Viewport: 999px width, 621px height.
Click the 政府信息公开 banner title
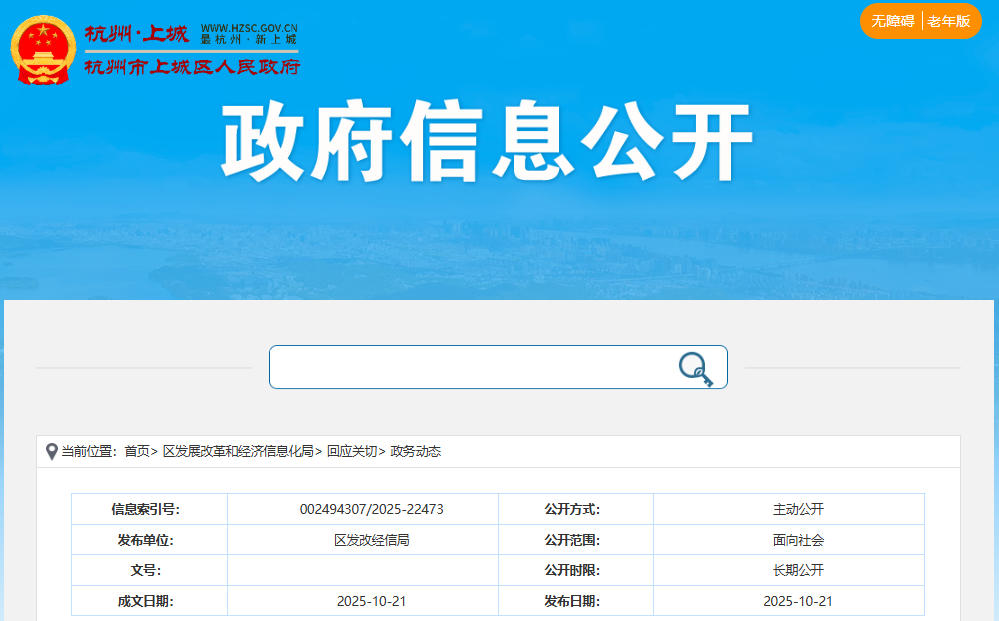coord(487,143)
